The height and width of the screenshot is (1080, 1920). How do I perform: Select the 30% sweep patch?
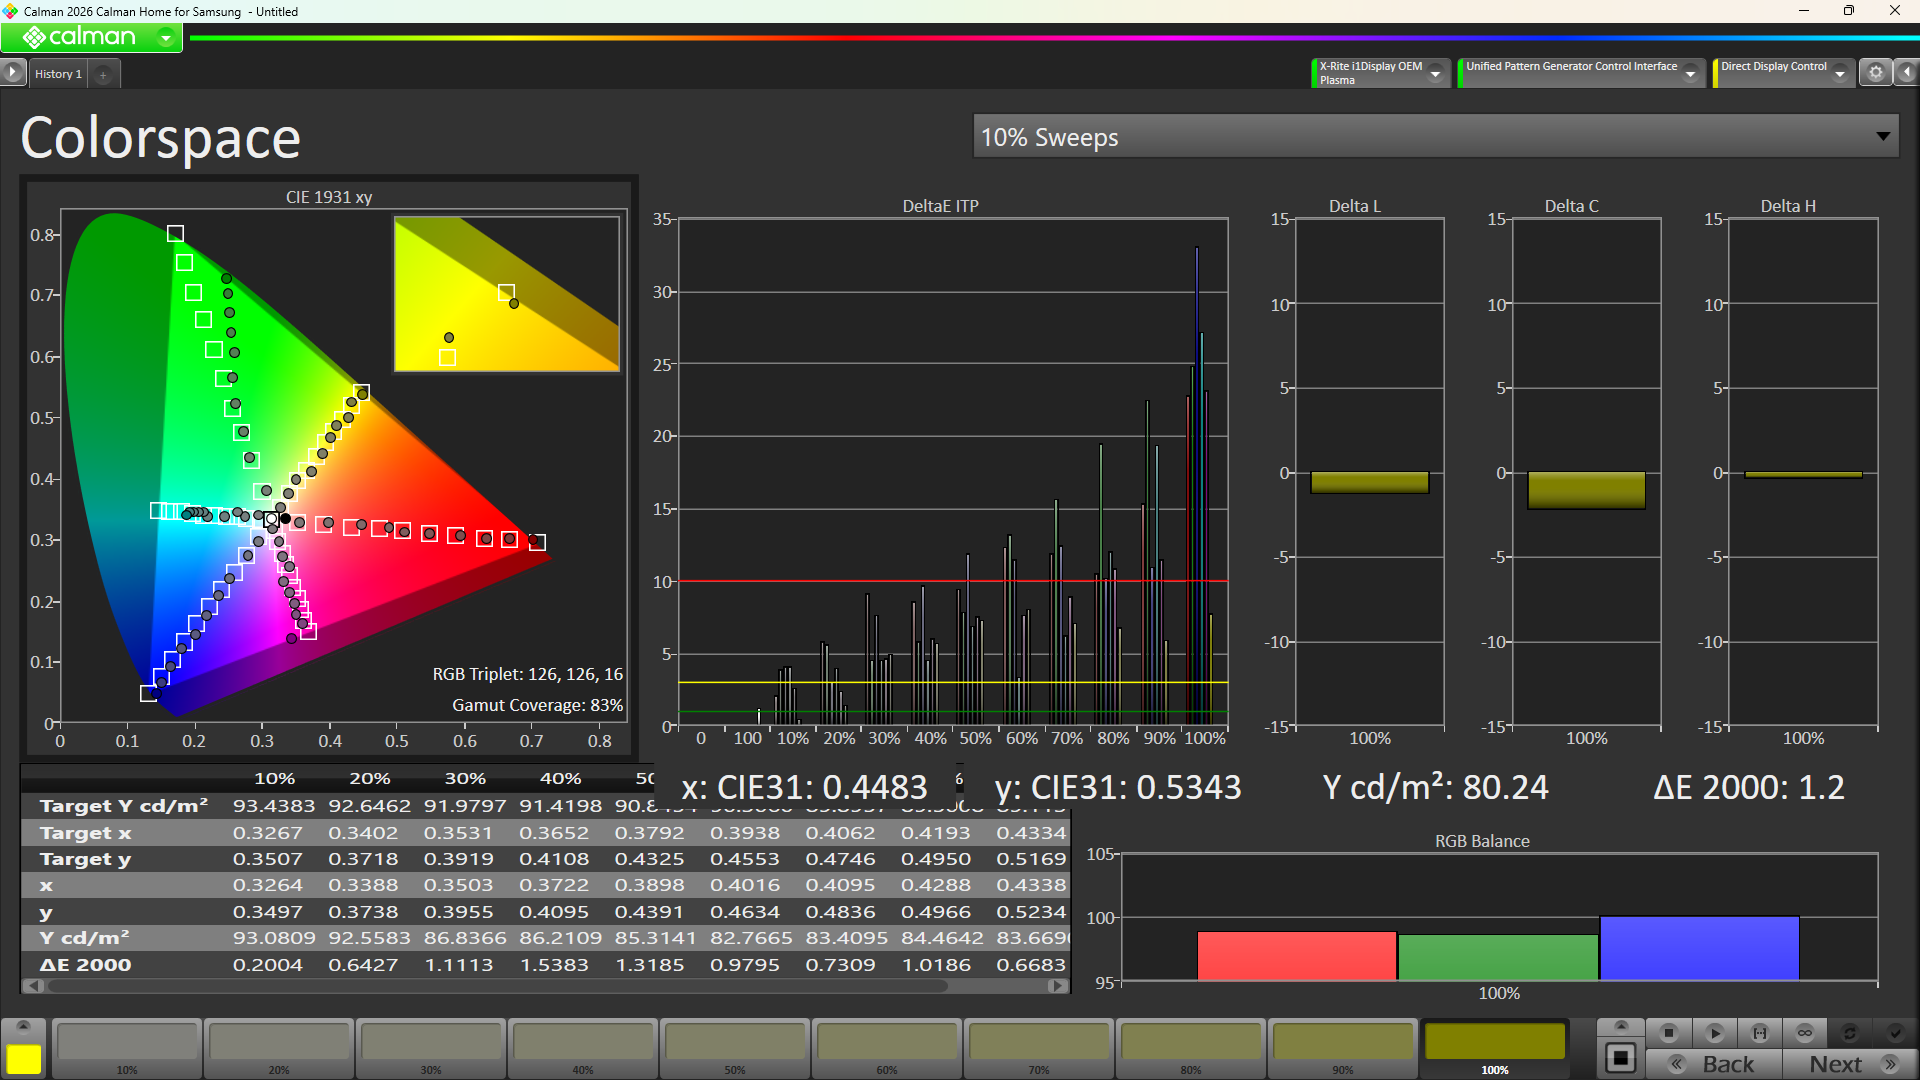tap(431, 1048)
